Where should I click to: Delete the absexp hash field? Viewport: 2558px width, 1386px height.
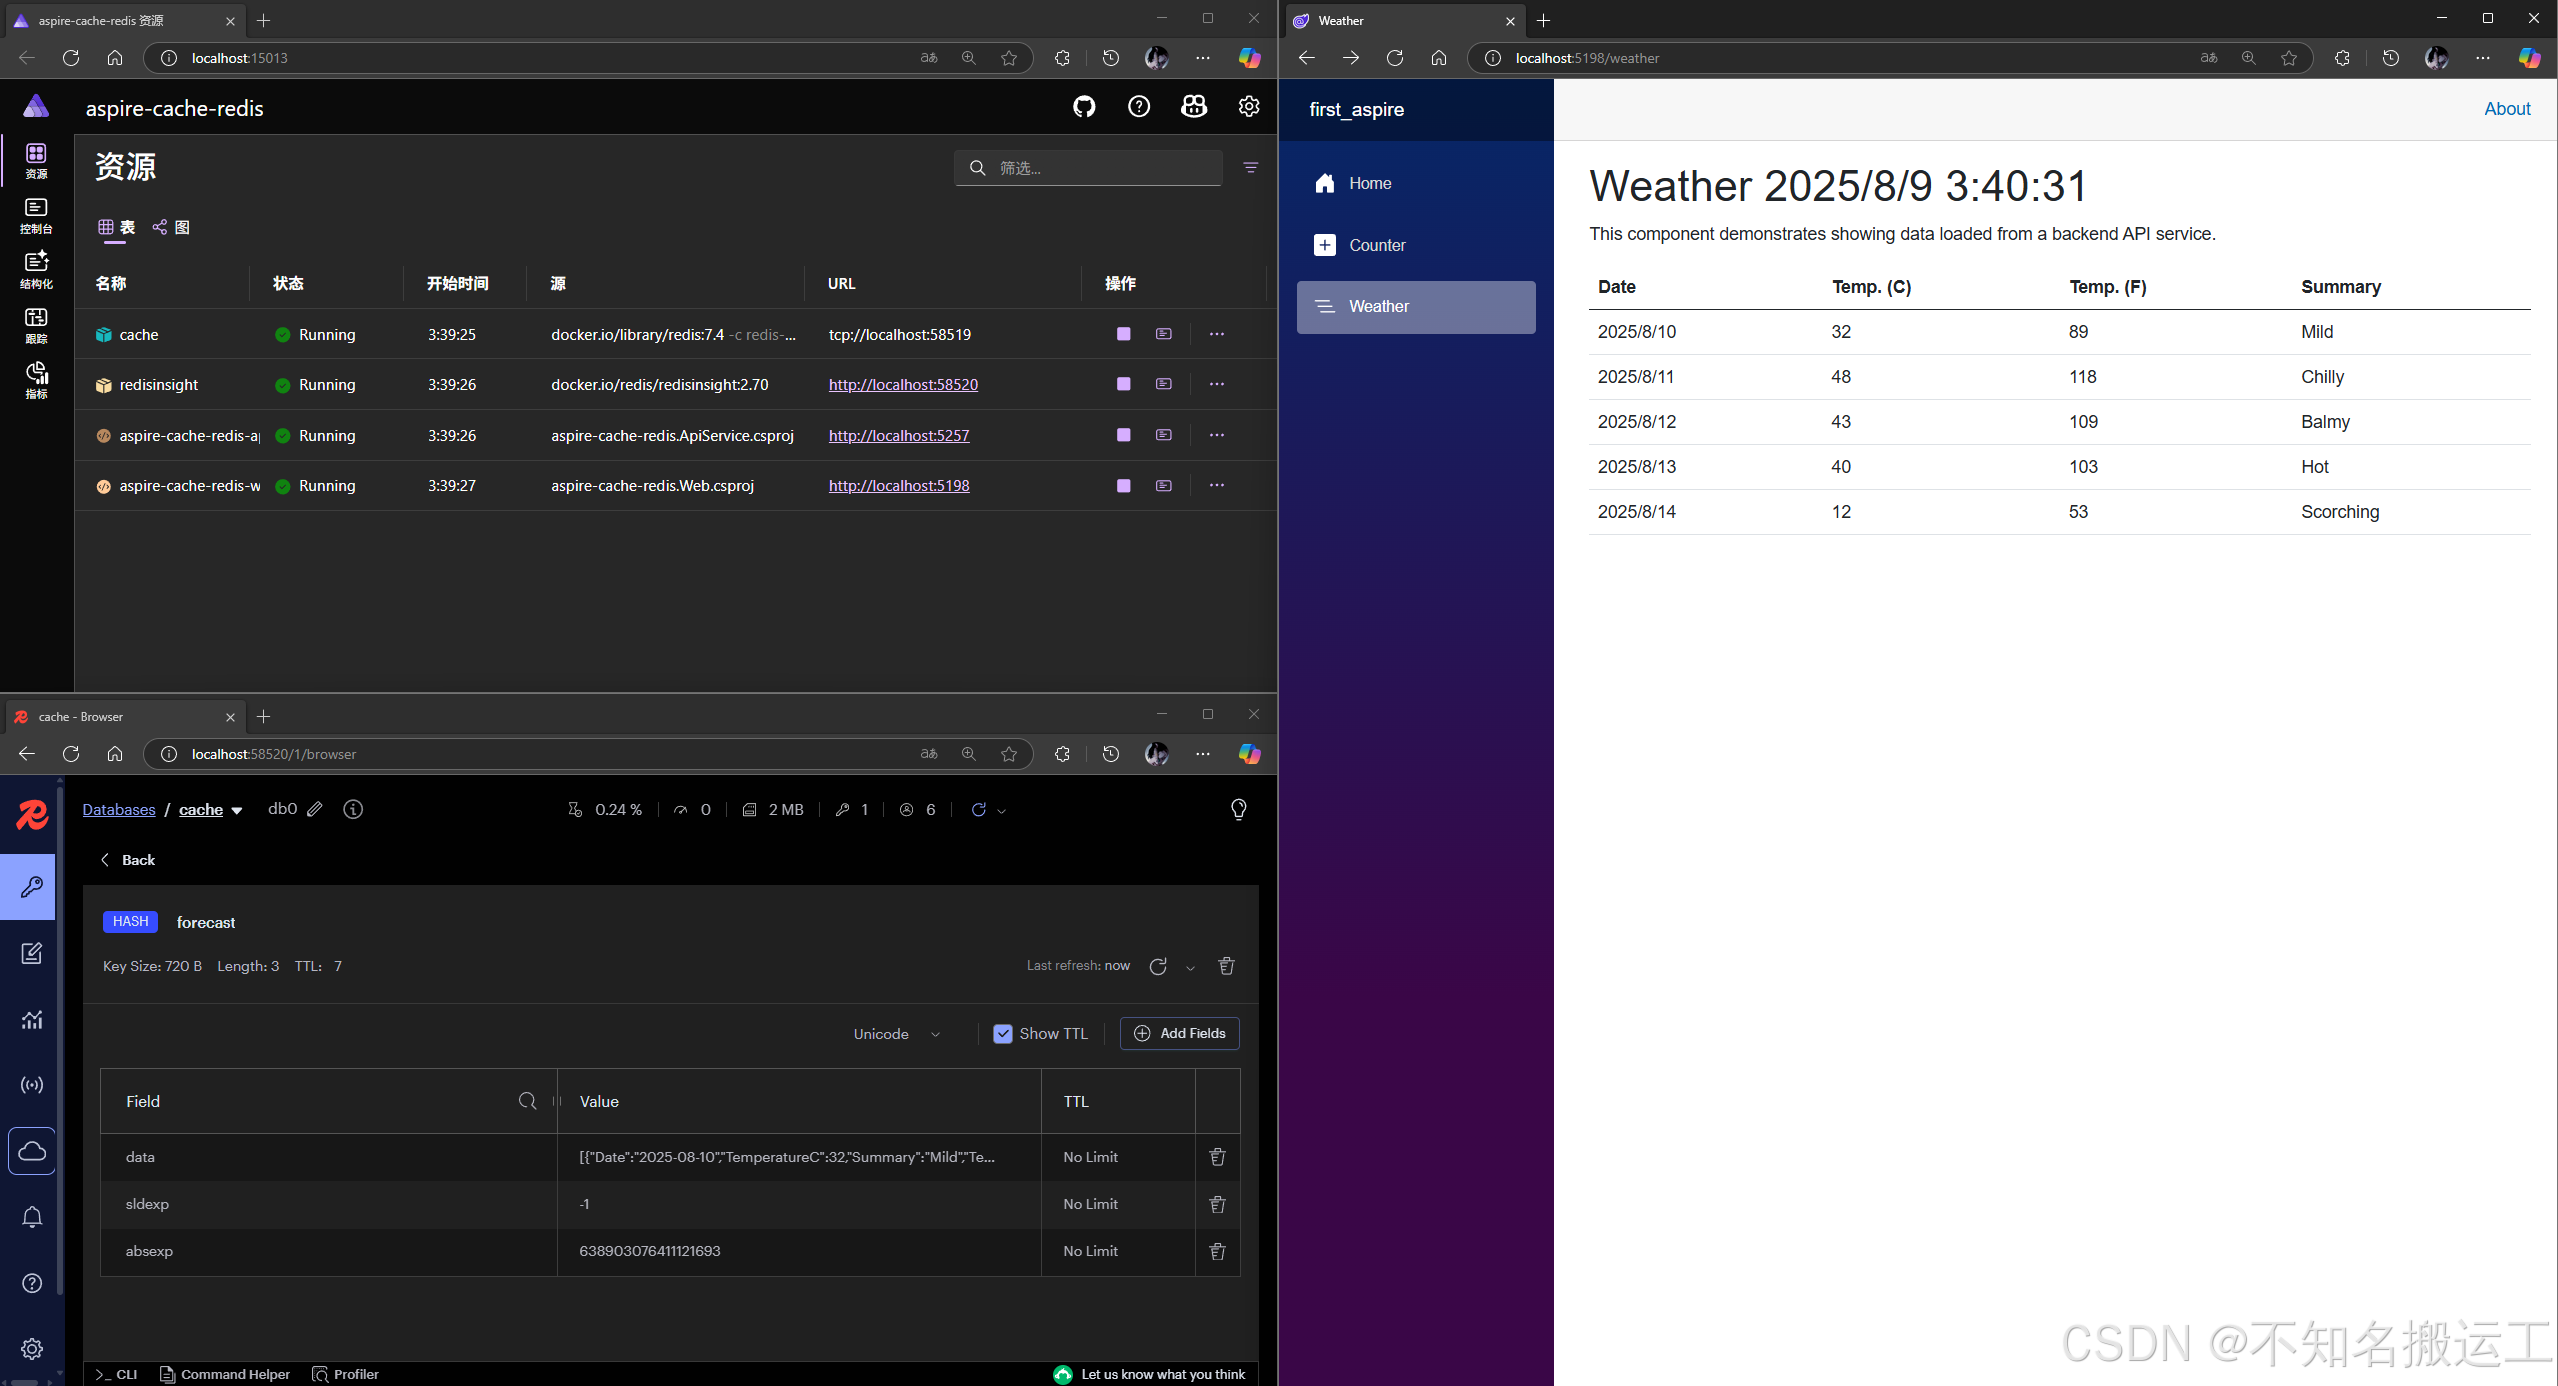point(1217,1251)
